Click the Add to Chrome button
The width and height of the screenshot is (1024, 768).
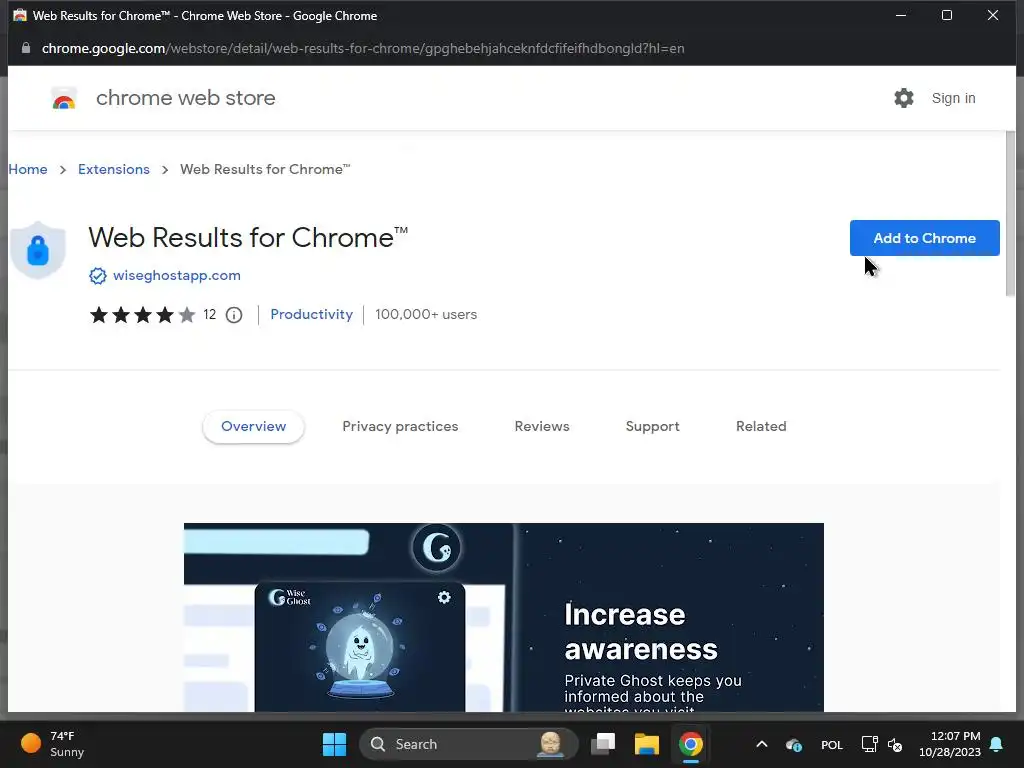pyautogui.click(x=924, y=238)
